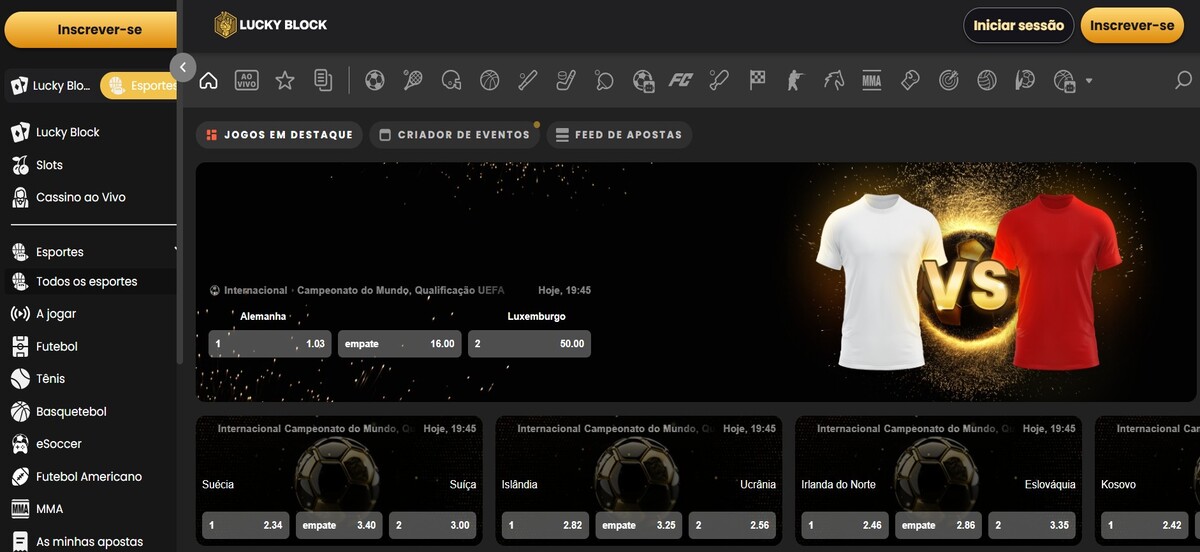This screenshot has height=552, width=1200.
Task: Select the soccer ball sport icon
Action: coord(375,81)
